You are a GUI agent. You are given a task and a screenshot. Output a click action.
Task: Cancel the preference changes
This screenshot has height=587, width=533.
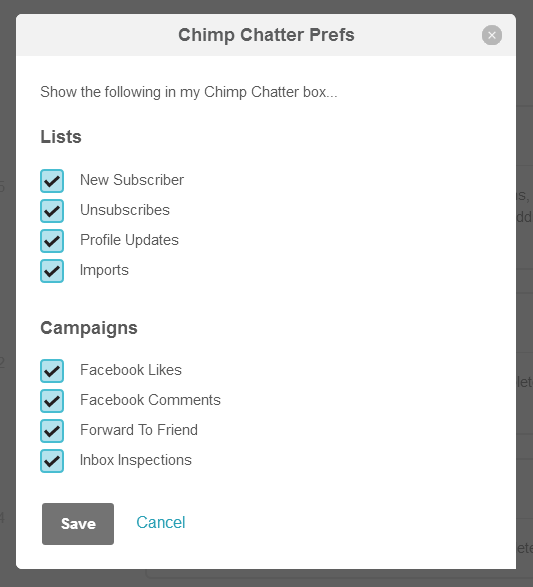(x=161, y=523)
